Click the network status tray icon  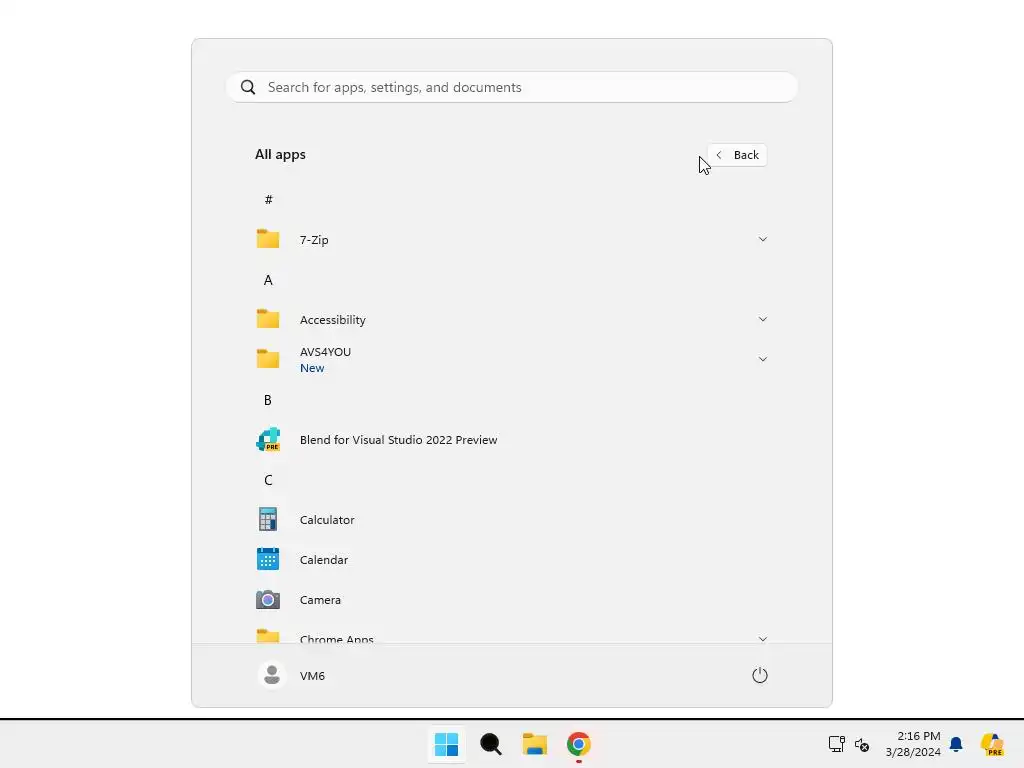coord(837,744)
